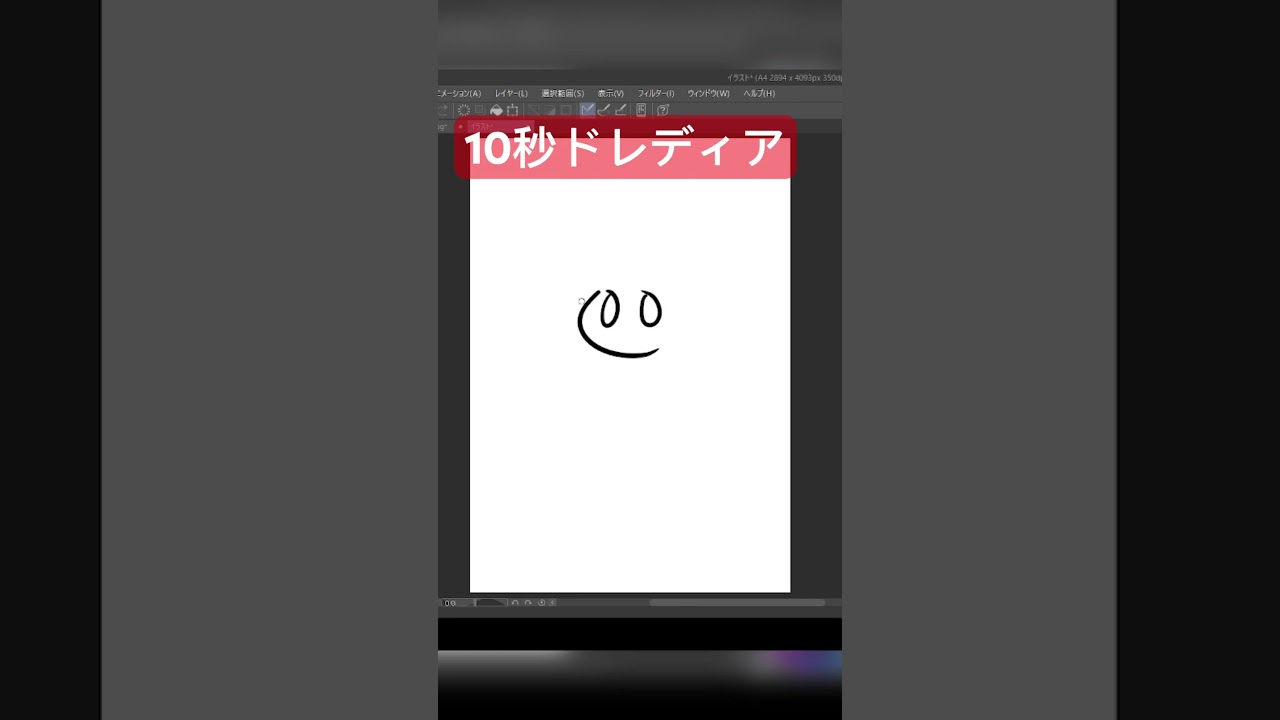Click rotate canvas left icon
This screenshot has height=720, width=1280.
(516, 603)
